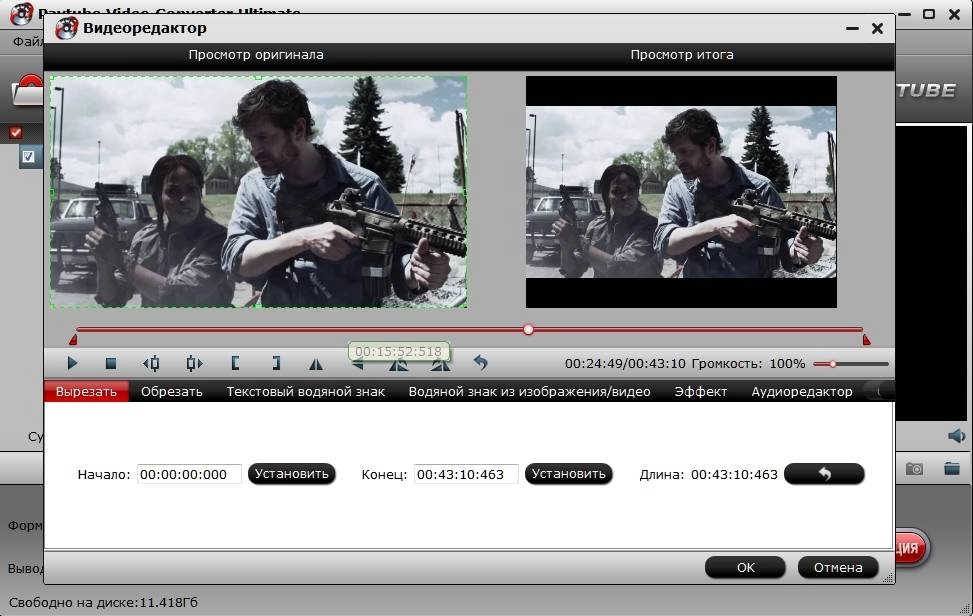Image resolution: width=973 pixels, height=616 pixels.
Task: Adjust the Громкость volume slider knob
Action: click(x=833, y=364)
